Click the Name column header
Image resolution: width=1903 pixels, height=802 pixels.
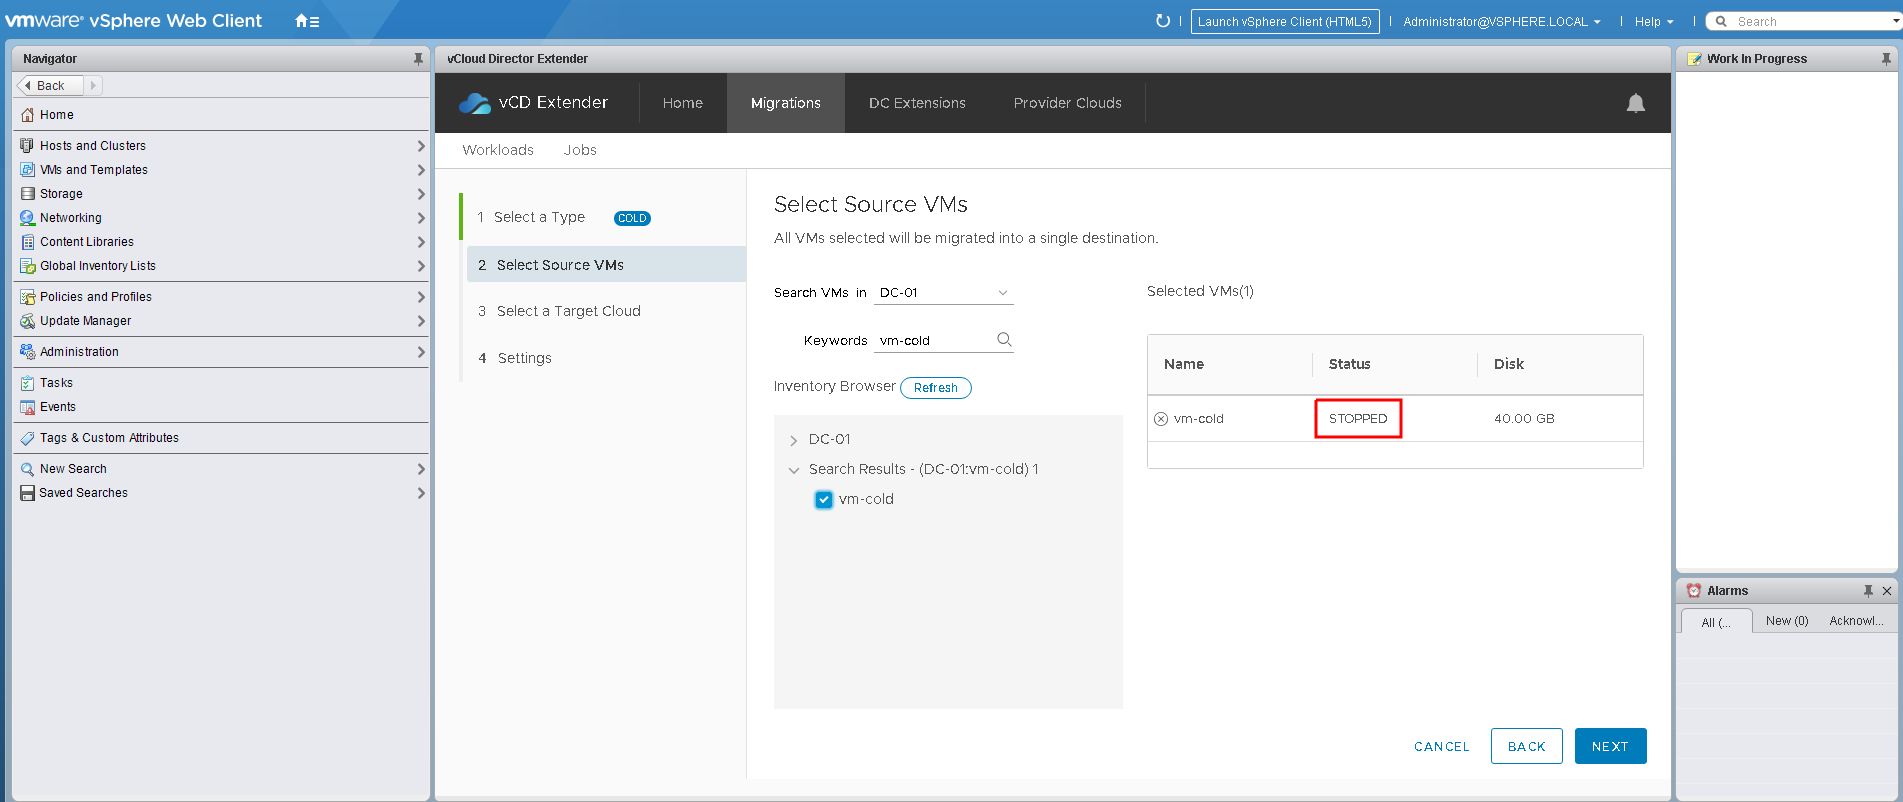pos(1184,365)
